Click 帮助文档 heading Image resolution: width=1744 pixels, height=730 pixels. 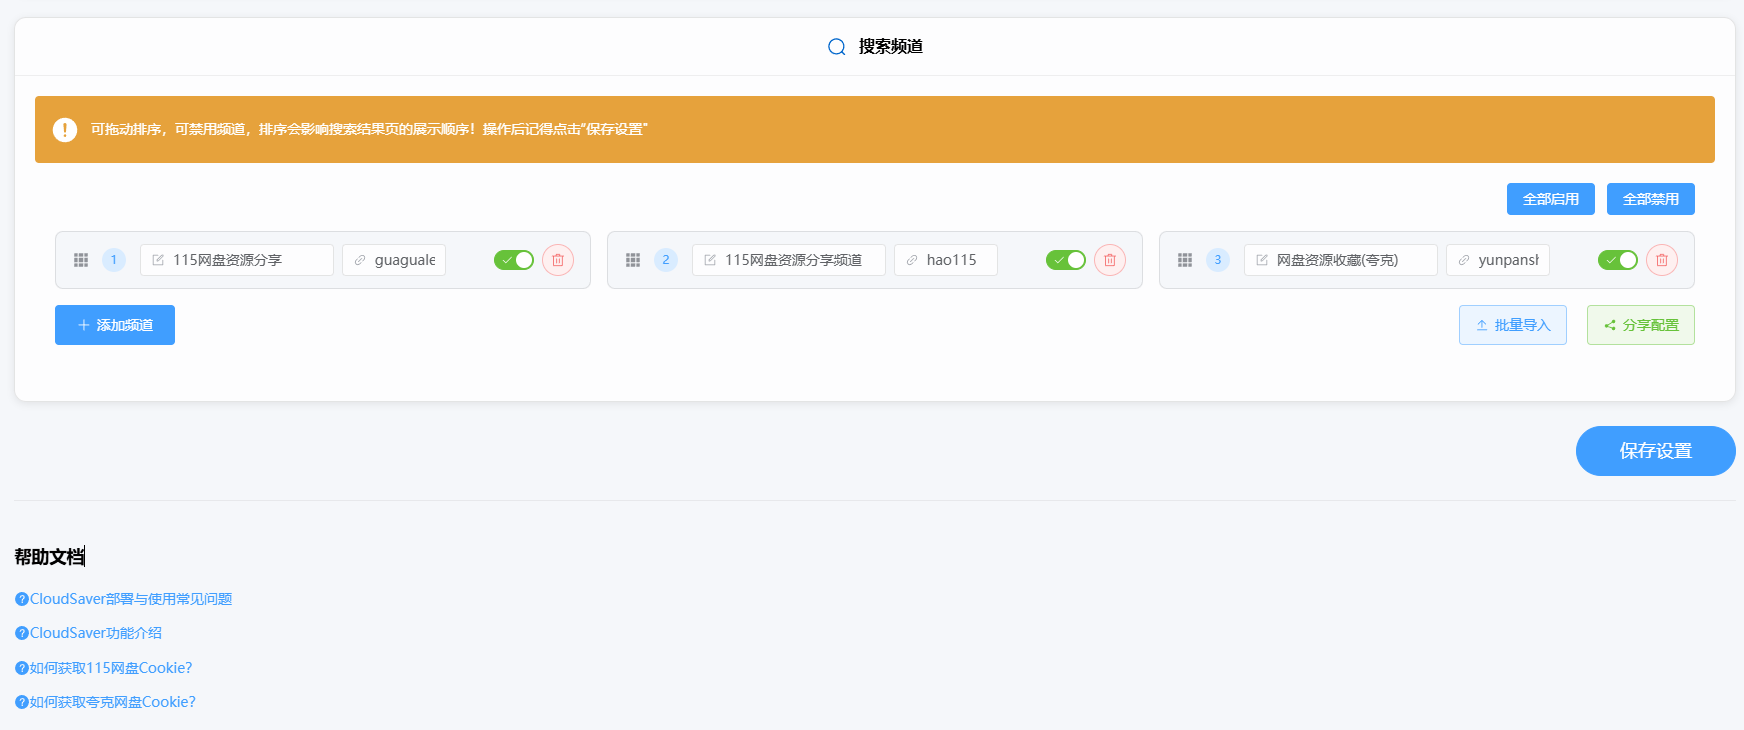pos(50,557)
